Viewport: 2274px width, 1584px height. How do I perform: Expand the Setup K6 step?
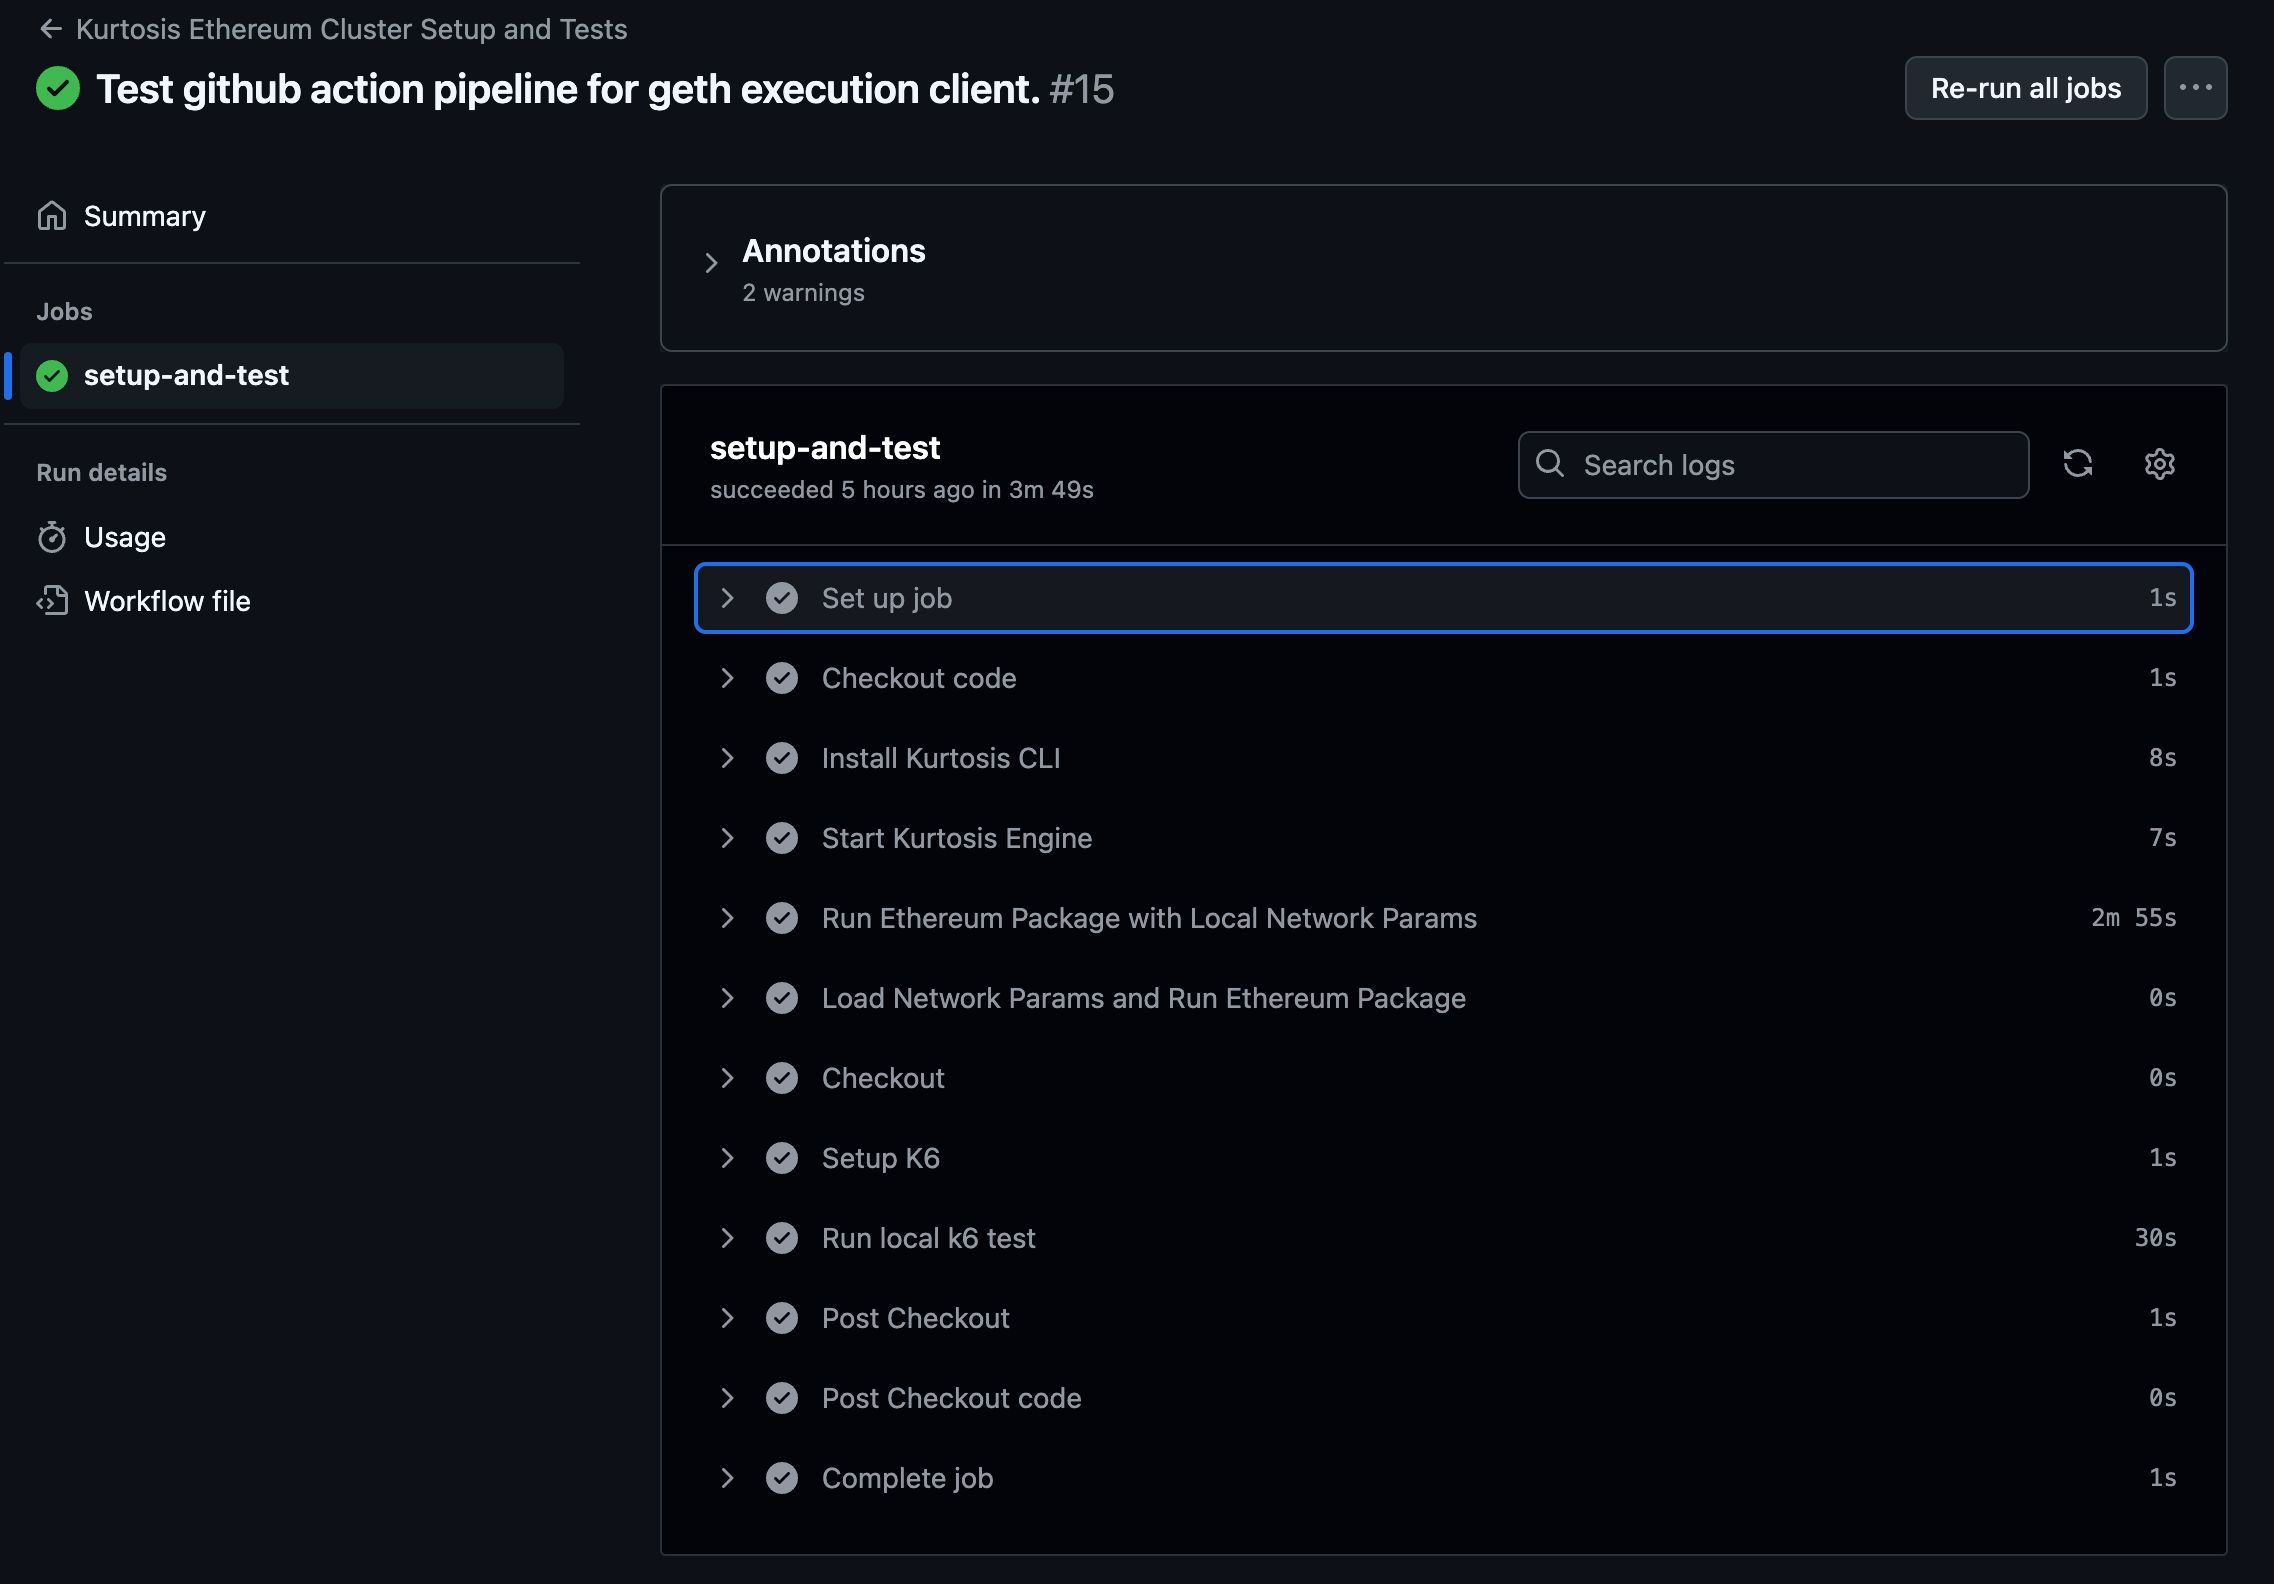[1444, 1158]
